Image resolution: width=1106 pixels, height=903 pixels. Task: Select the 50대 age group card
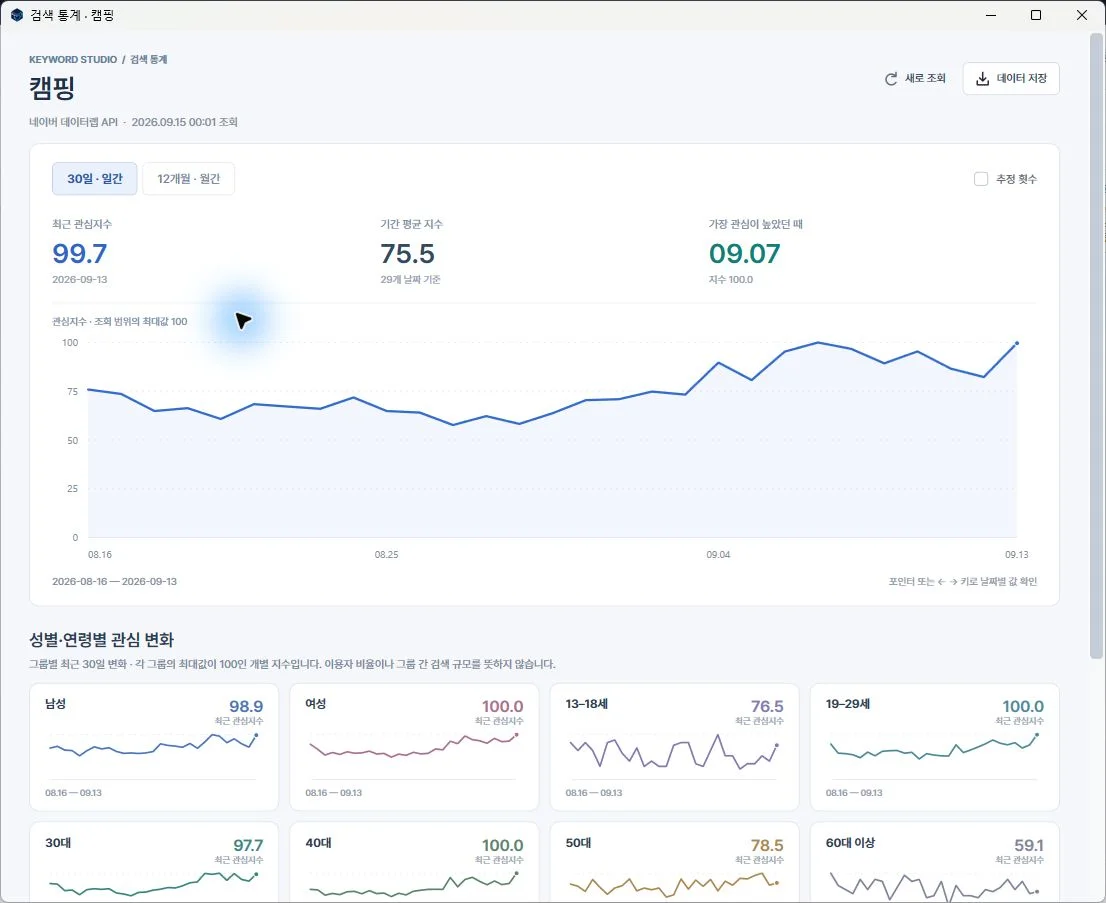point(674,862)
